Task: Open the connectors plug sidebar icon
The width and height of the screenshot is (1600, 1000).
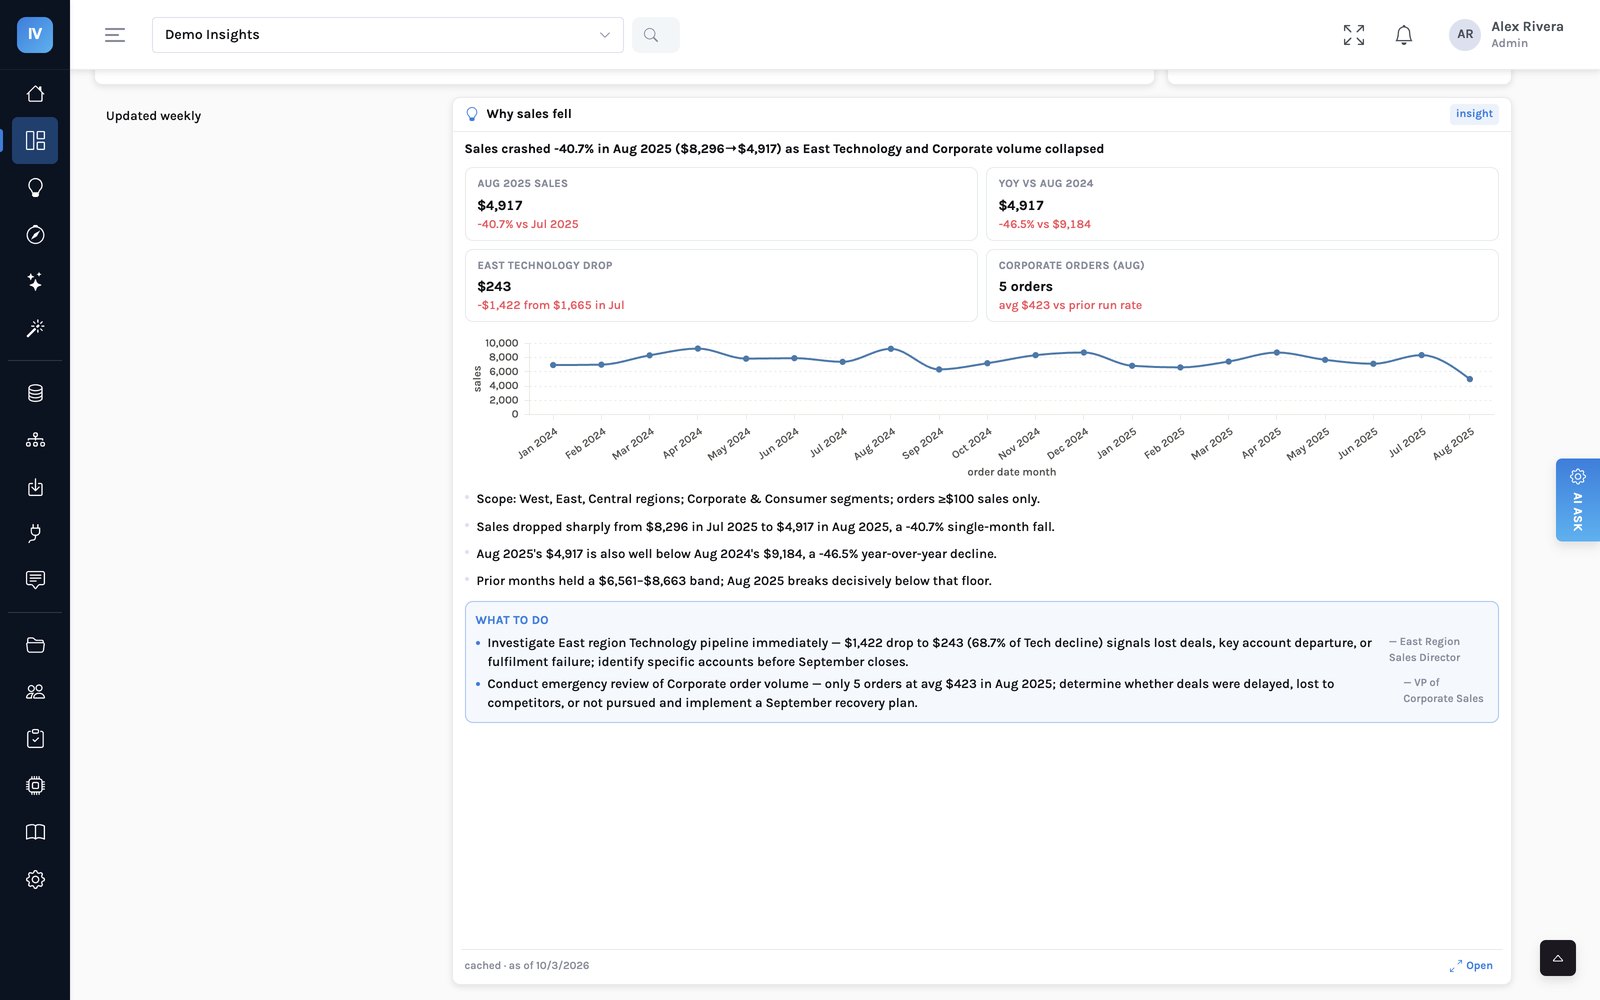Action: (x=35, y=533)
